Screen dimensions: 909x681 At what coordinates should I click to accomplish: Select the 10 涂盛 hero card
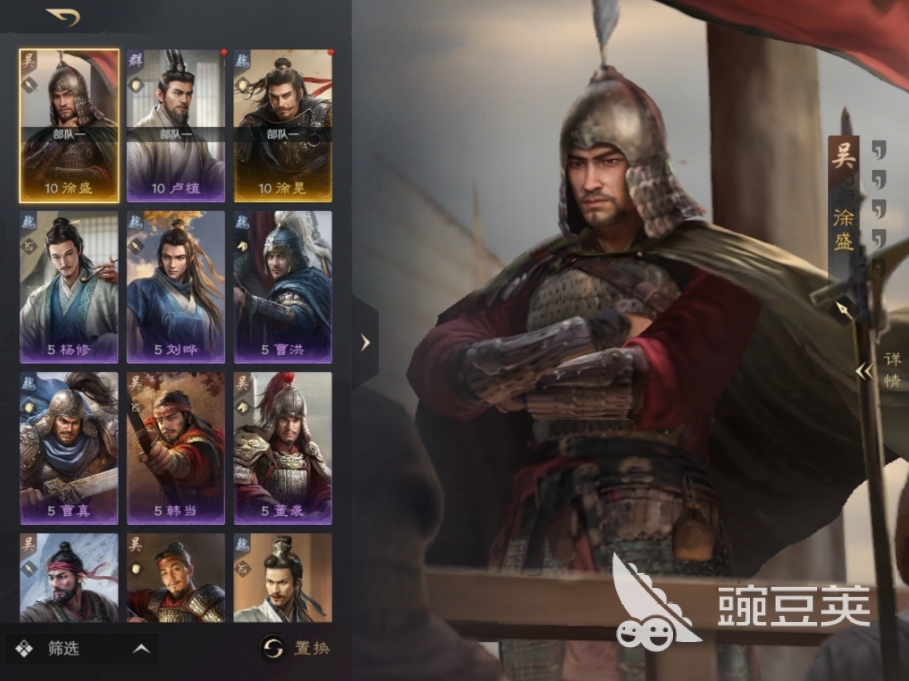coord(69,126)
